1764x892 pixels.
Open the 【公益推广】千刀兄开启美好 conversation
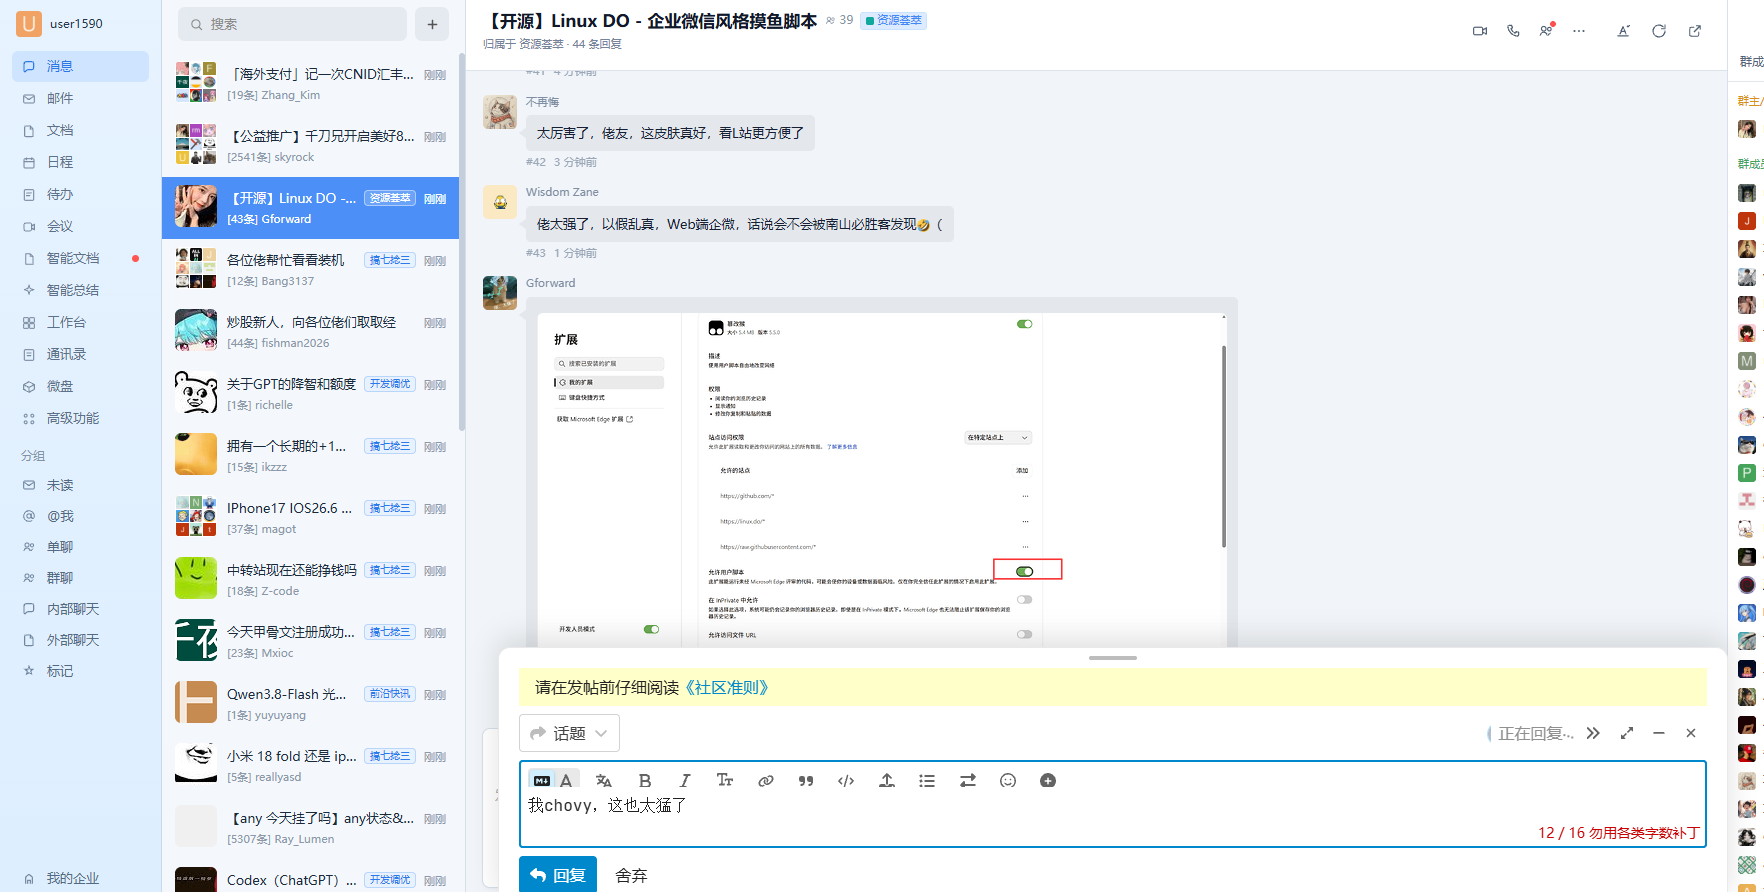click(x=310, y=146)
